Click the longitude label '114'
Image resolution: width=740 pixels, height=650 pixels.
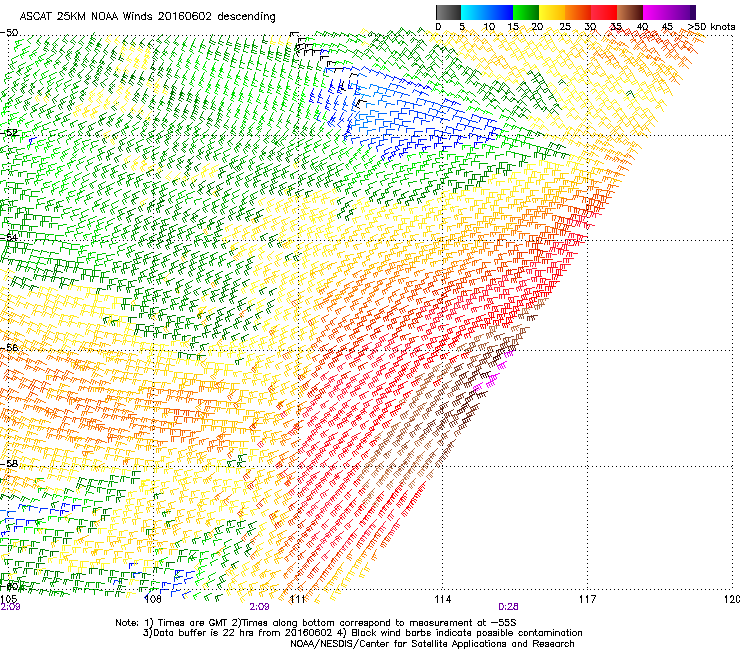(442, 599)
